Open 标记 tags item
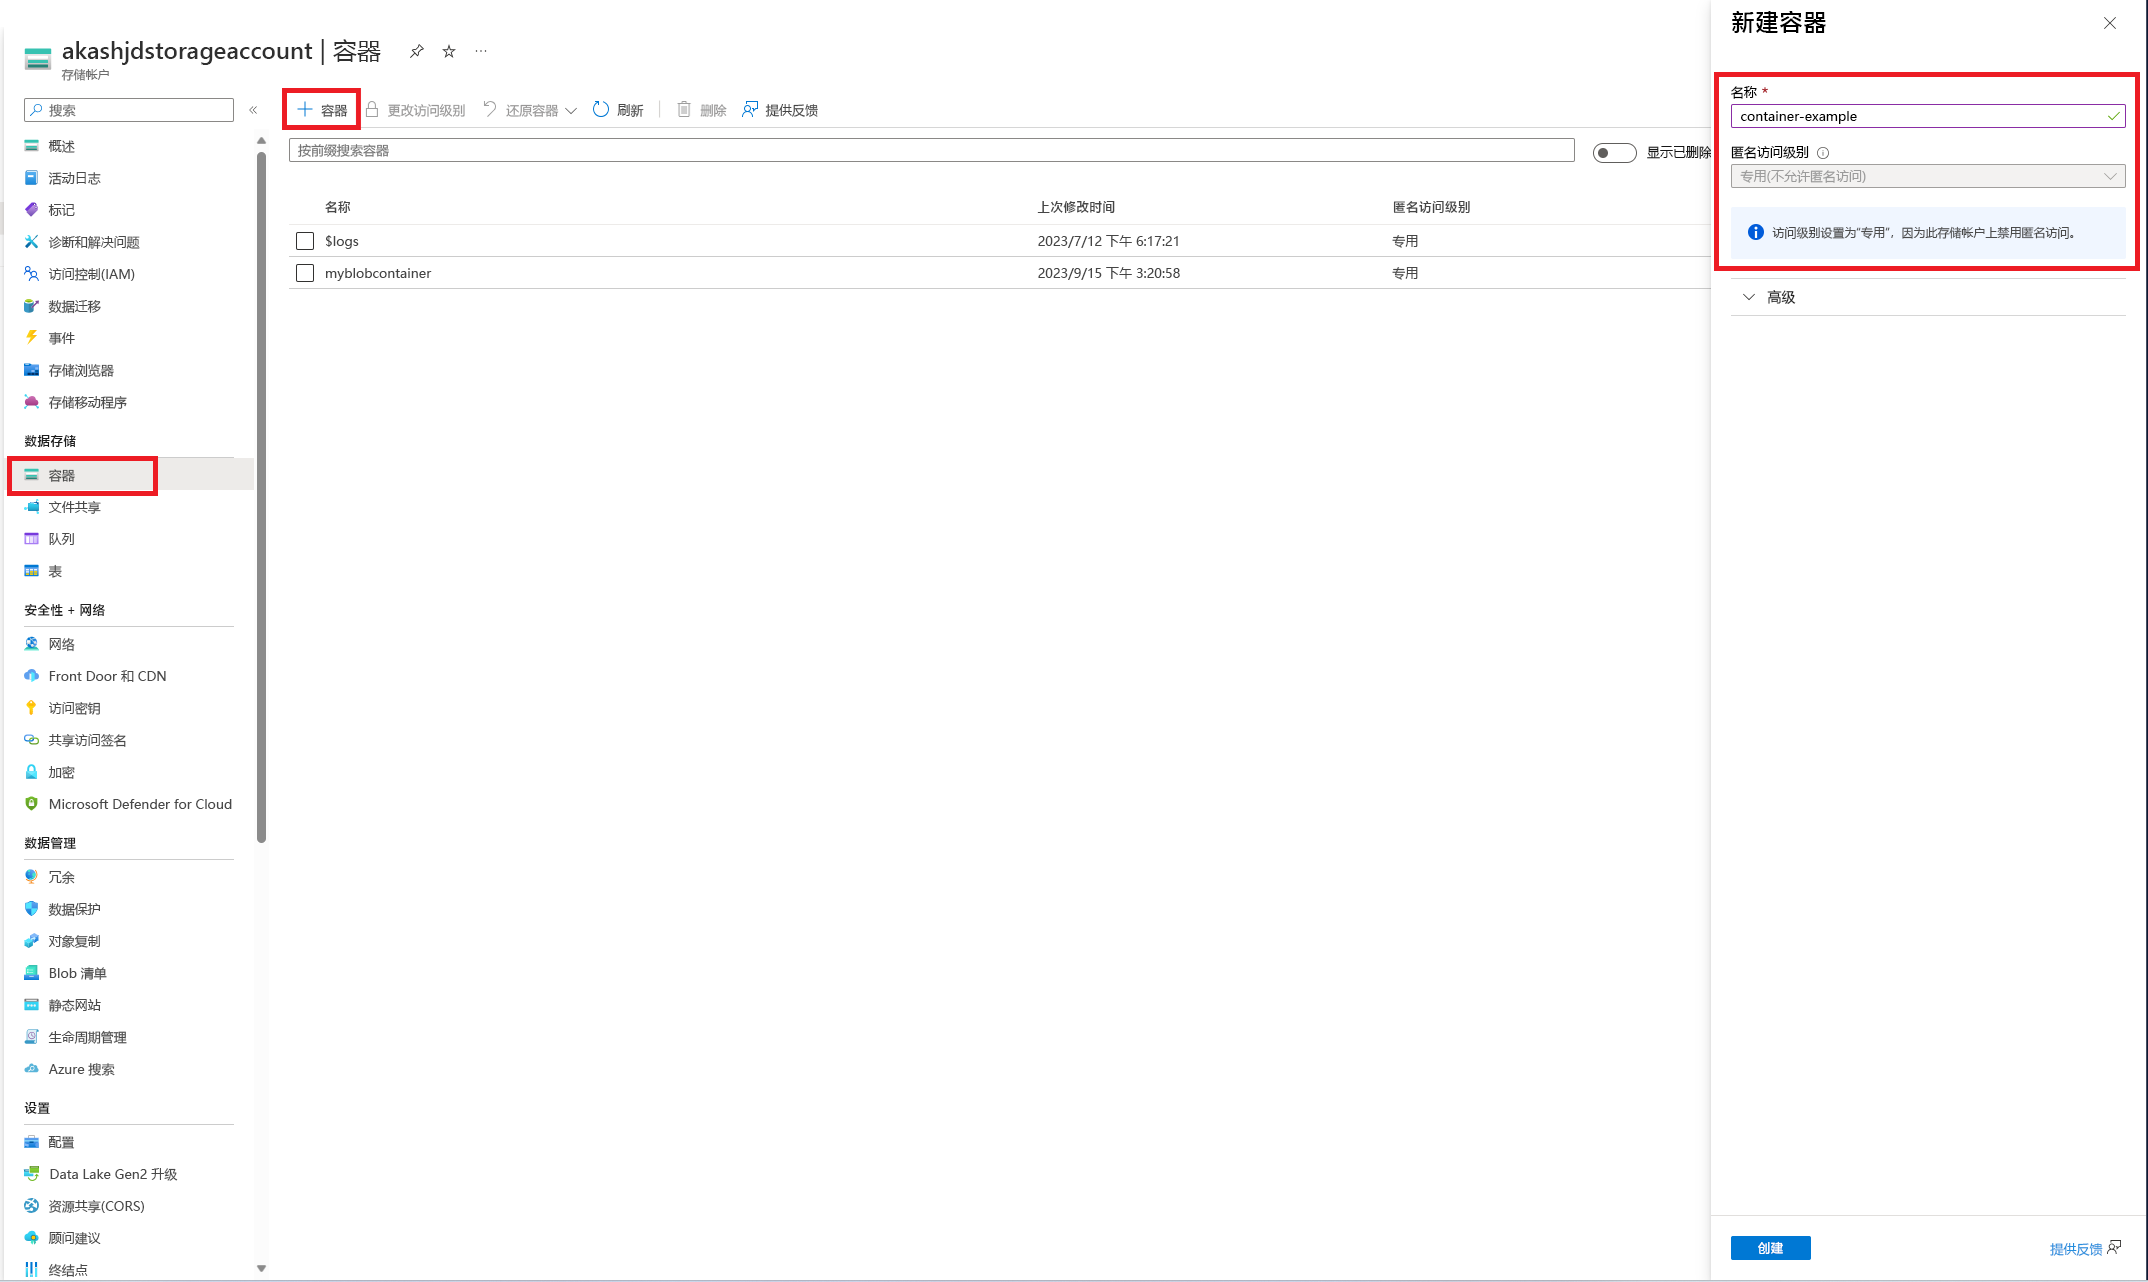 pyautogui.click(x=61, y=210)
